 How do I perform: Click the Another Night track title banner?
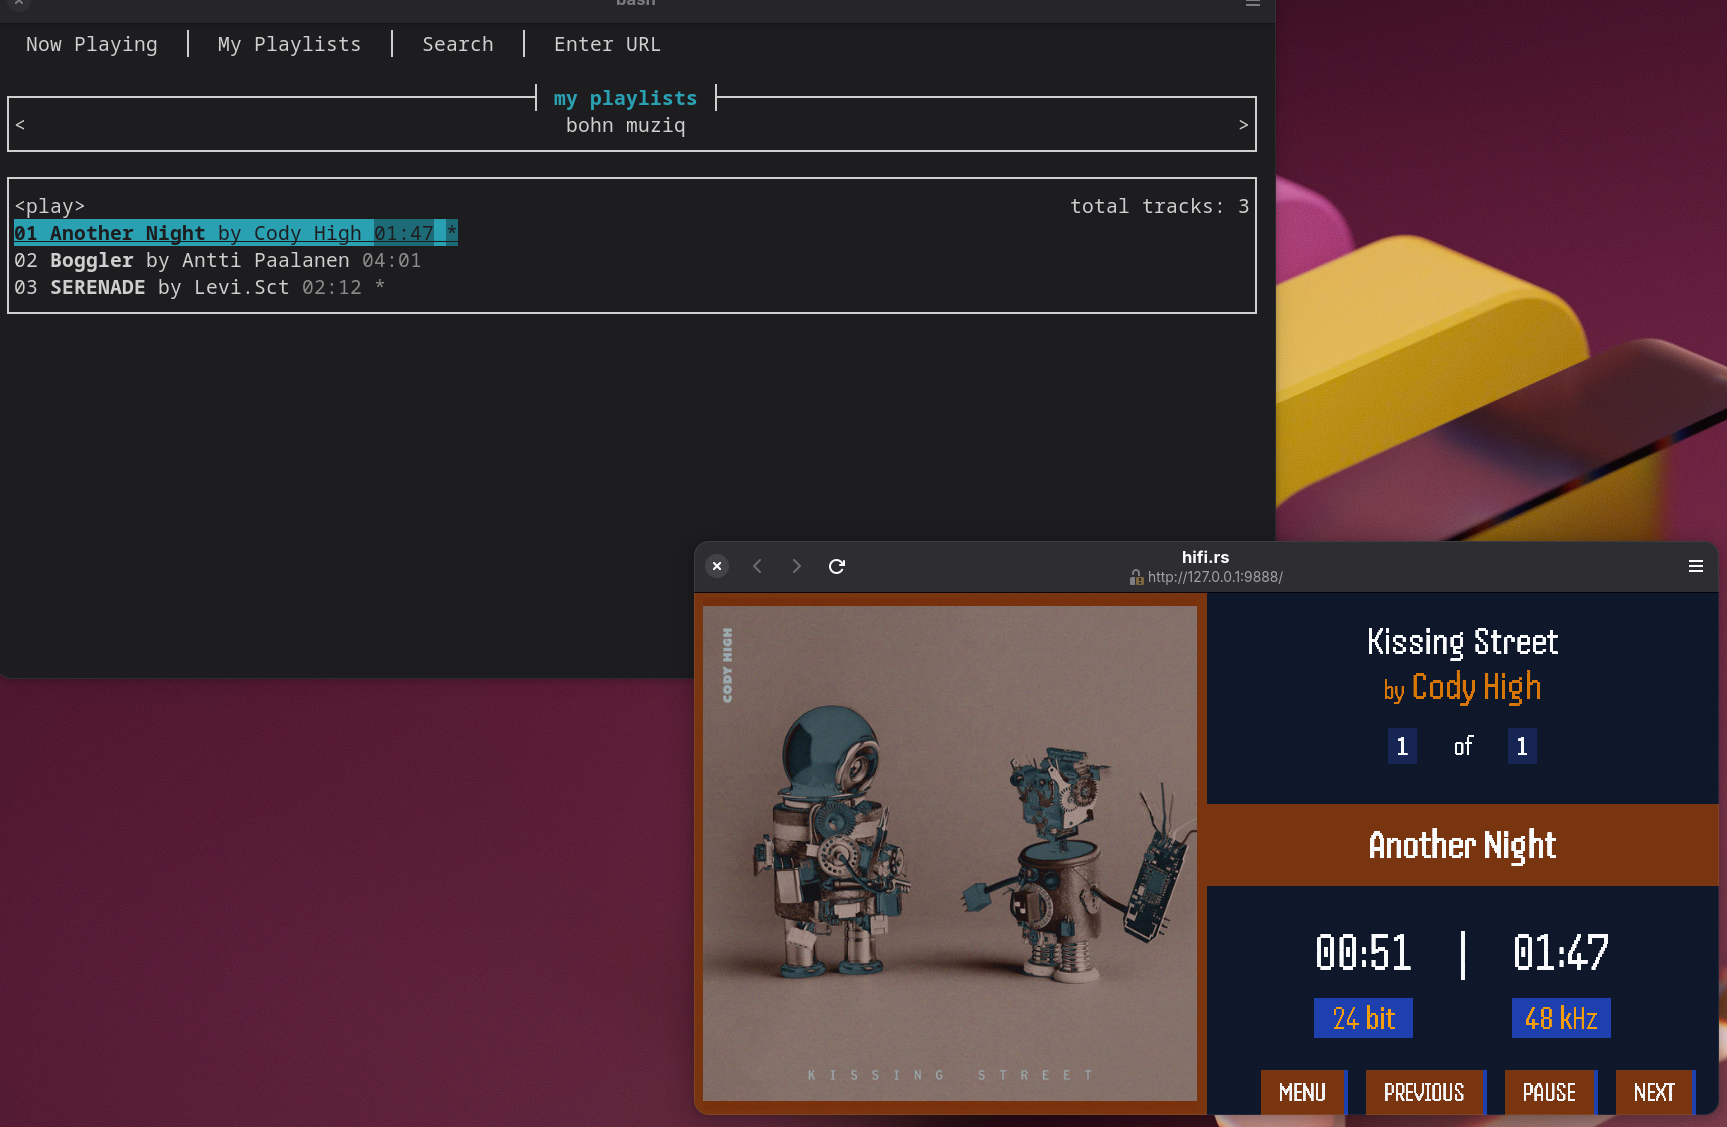tap(1462, 845)
